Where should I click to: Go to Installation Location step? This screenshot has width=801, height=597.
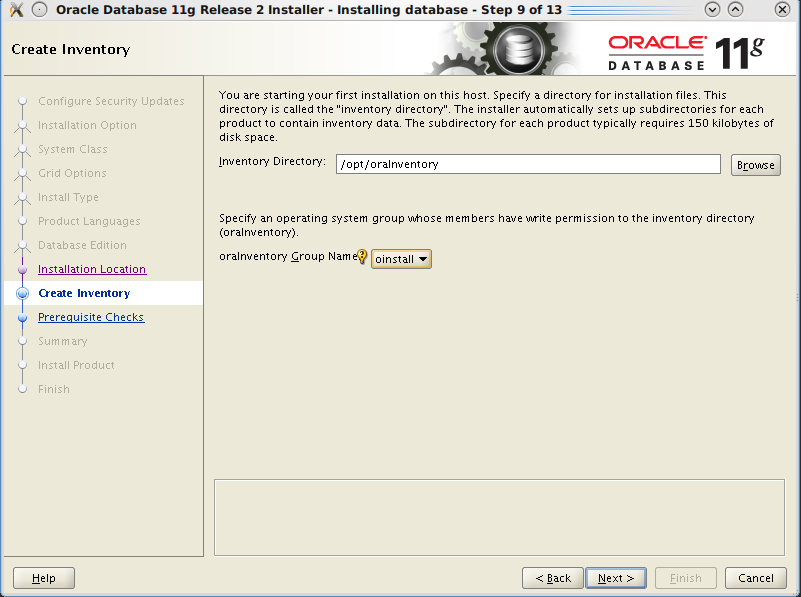click(x=92, y=269)
